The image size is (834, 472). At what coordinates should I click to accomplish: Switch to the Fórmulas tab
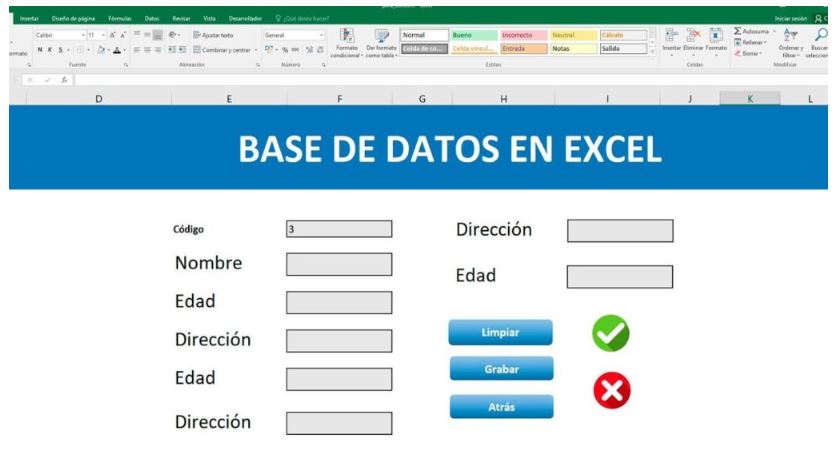pyautogui.click(x=120, y=19)
